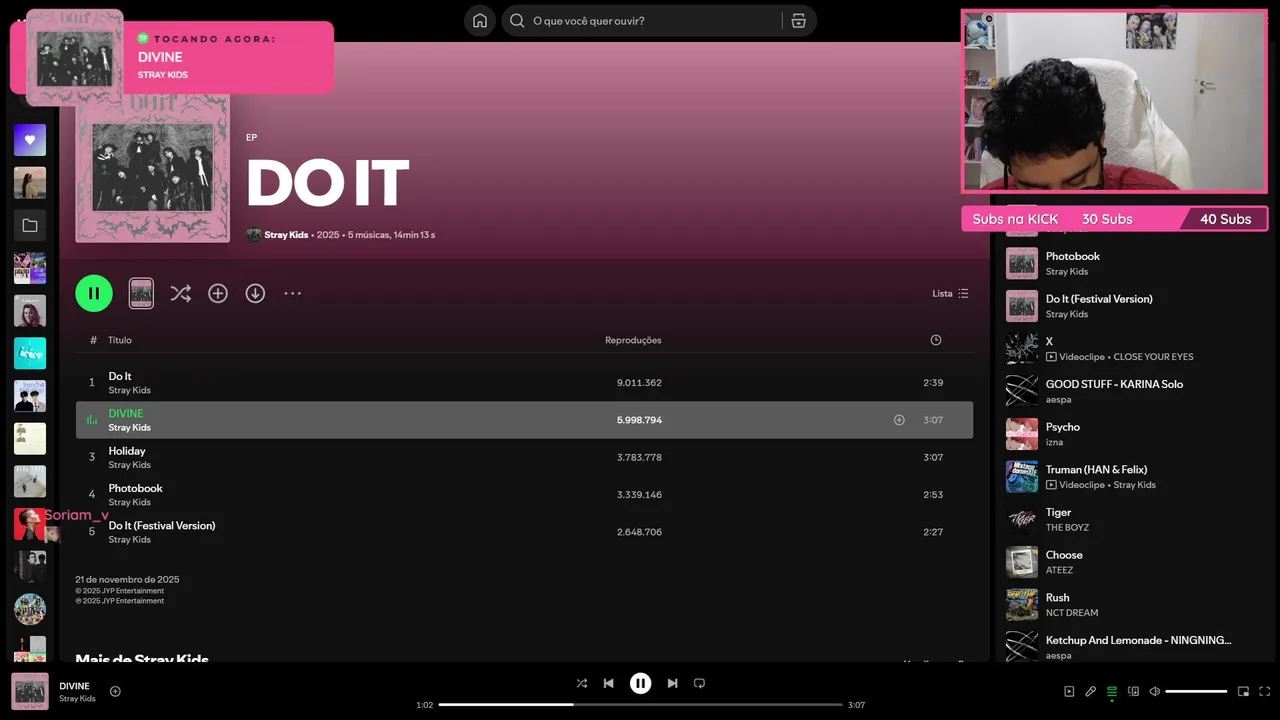
Task: Sort by the Reproduções column header
Action: pos(633,340)
